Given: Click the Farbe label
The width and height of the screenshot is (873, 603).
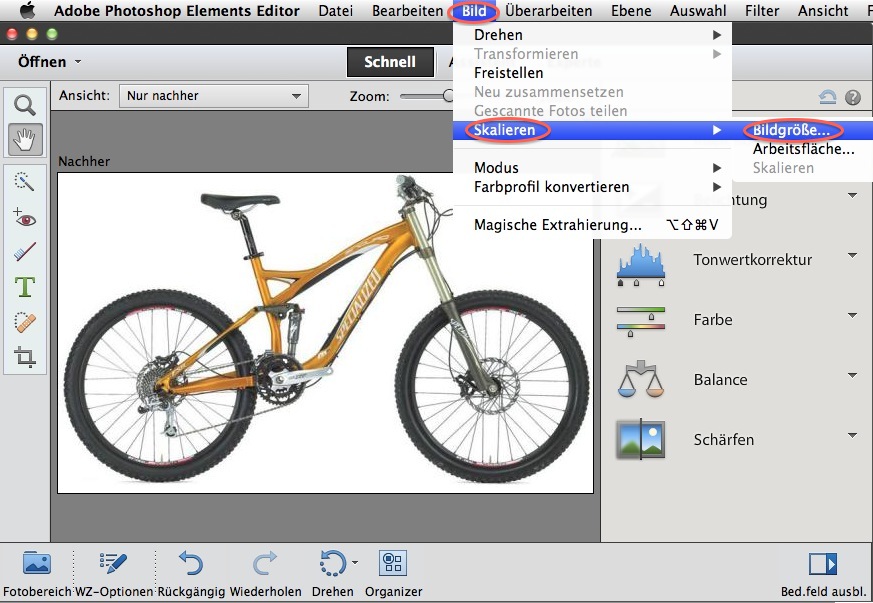Looking at the screenshot, I should [x=713, y=320].
